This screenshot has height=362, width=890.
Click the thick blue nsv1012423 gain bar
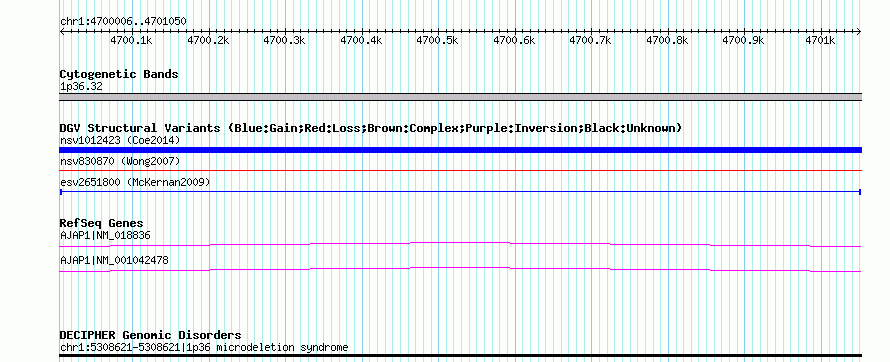(x=461, y=150)
